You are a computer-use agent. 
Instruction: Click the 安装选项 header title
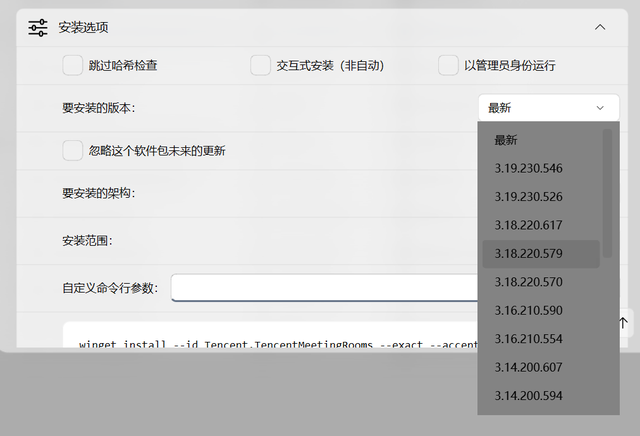coord(83,27)
